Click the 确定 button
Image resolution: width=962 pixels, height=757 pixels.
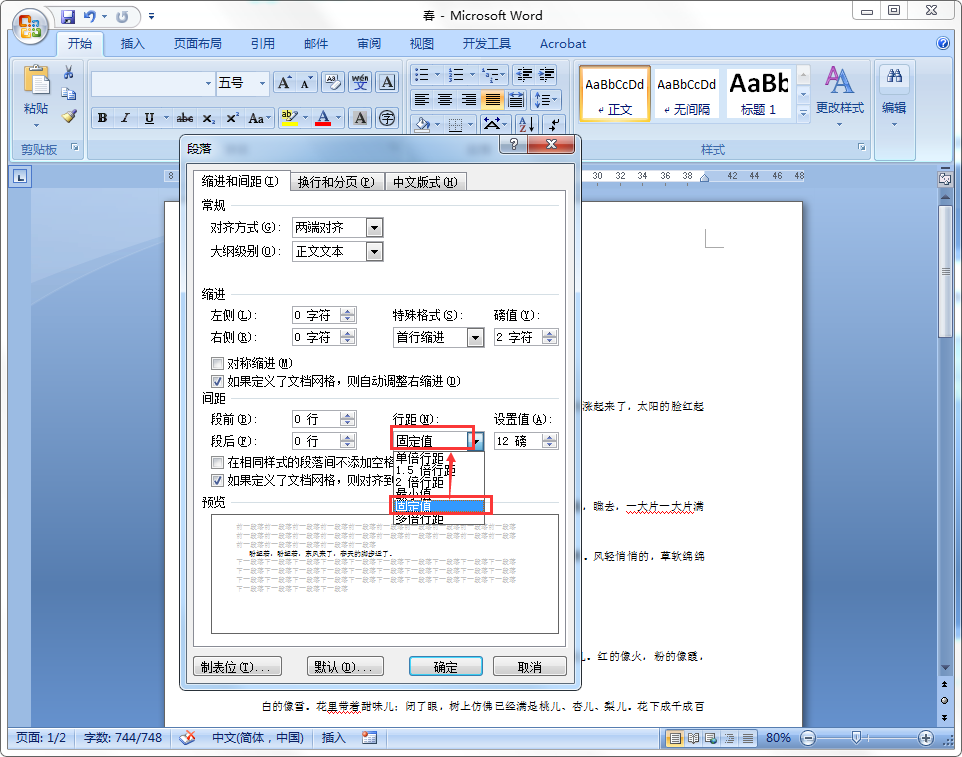[x=445, y=667]
